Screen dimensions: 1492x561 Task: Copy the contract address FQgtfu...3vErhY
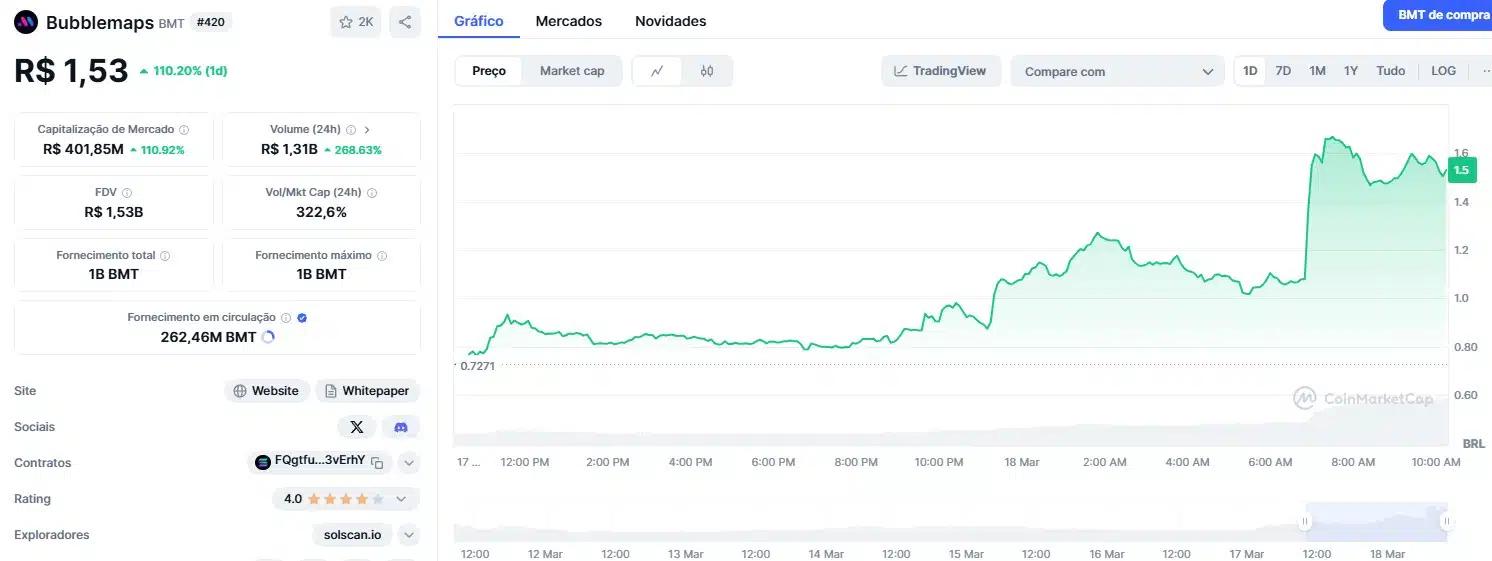377,463
